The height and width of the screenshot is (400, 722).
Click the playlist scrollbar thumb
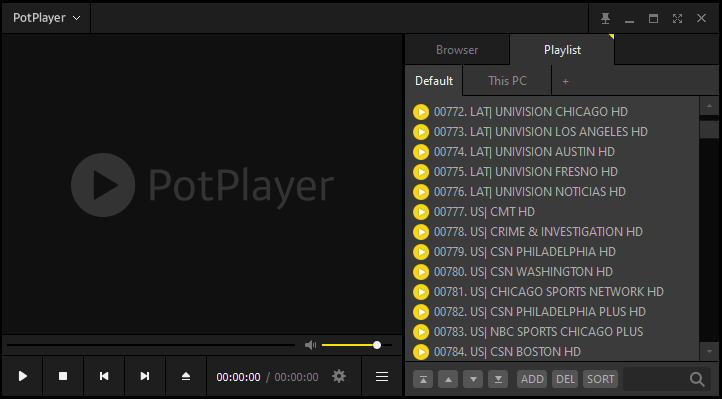click(709, 129)
